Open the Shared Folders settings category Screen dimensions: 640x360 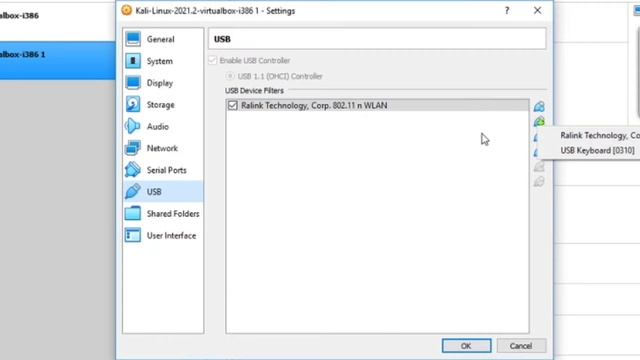[x=163, y=214]
